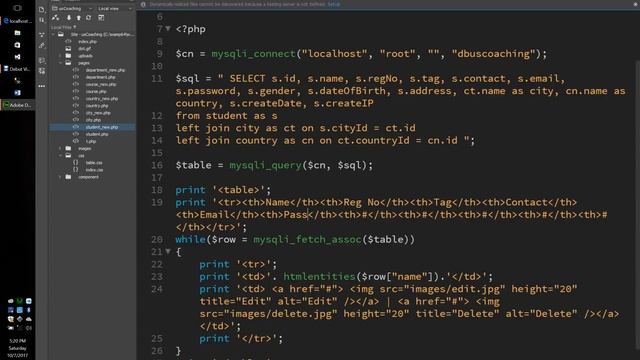Select department_new.php file
Image resolution: width=640 pixels, height=360 pixels.
(x=105, y=70)
